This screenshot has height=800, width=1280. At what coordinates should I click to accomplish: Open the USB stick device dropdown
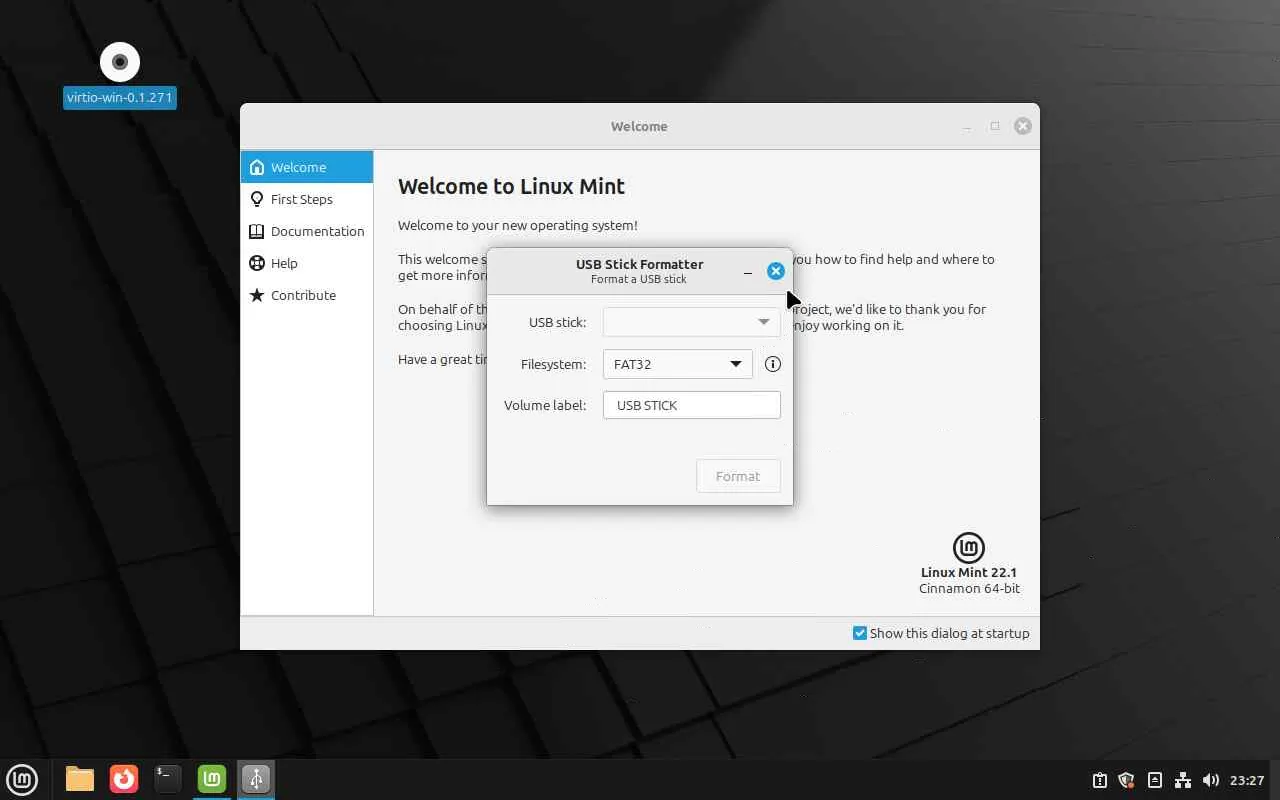[x=692, y=322]
